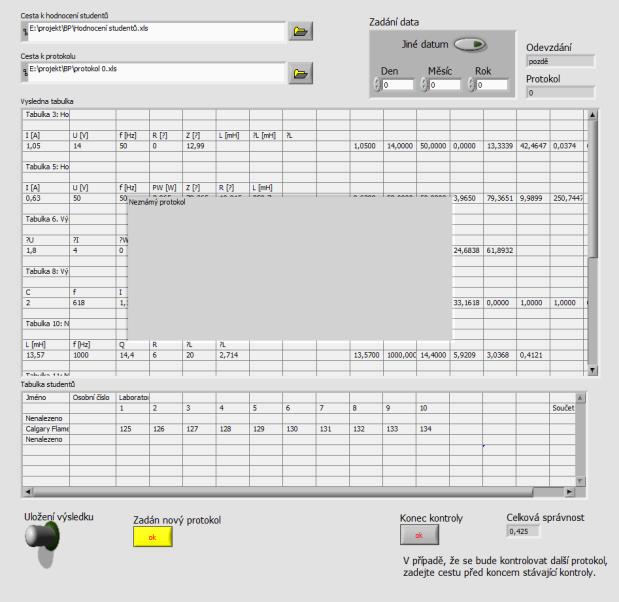This screenshot has height=602, width=619.
Task: Select the cell with value 61,8932
Action: pyautogui.click(x=500, y=251)
